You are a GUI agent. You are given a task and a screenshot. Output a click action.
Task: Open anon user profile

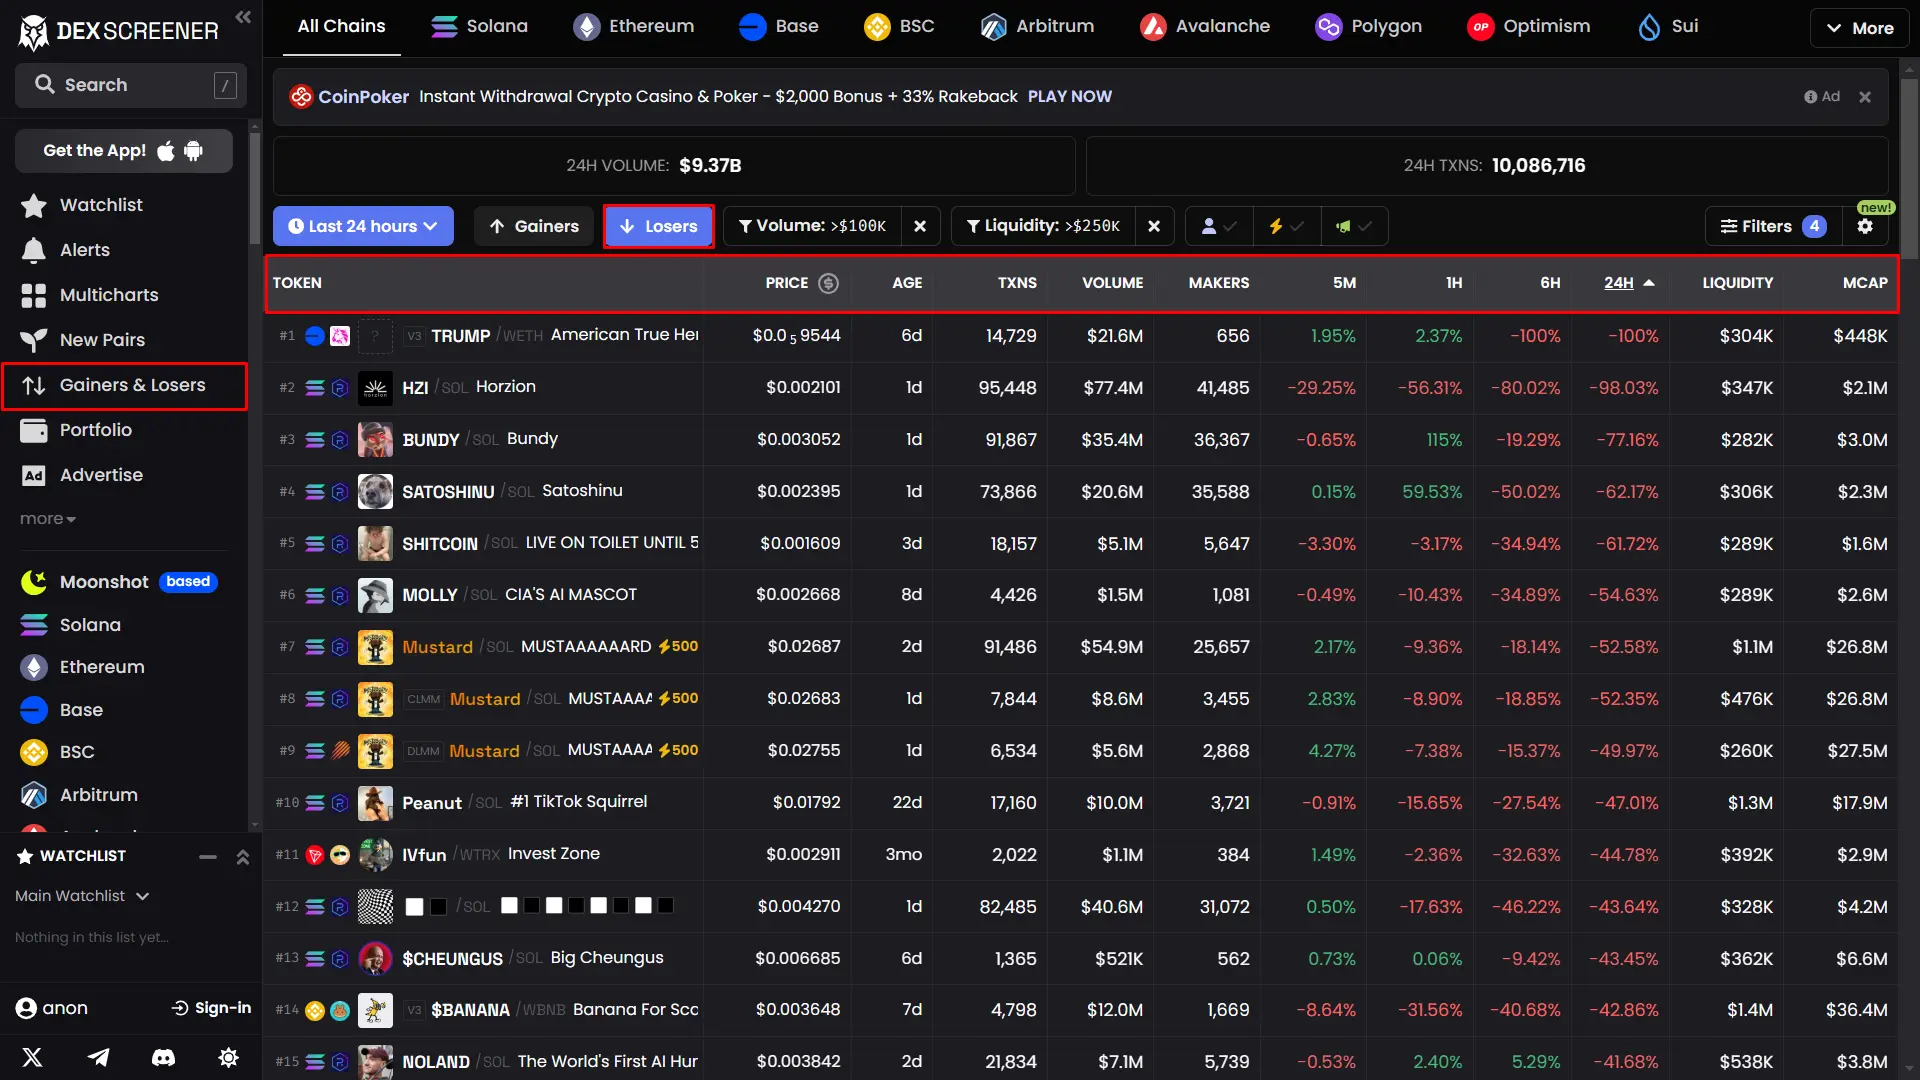(52, 1008)
